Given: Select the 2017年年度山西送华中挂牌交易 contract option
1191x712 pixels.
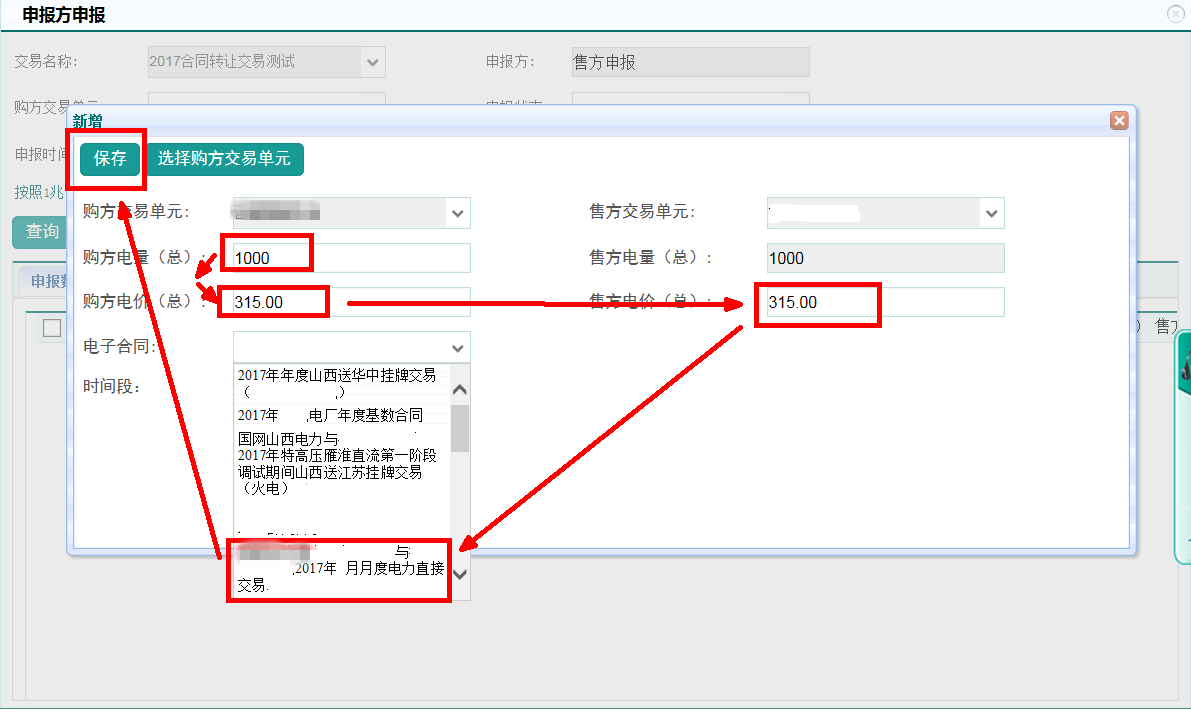Looking at the screenshot, I should coord(337,383).
